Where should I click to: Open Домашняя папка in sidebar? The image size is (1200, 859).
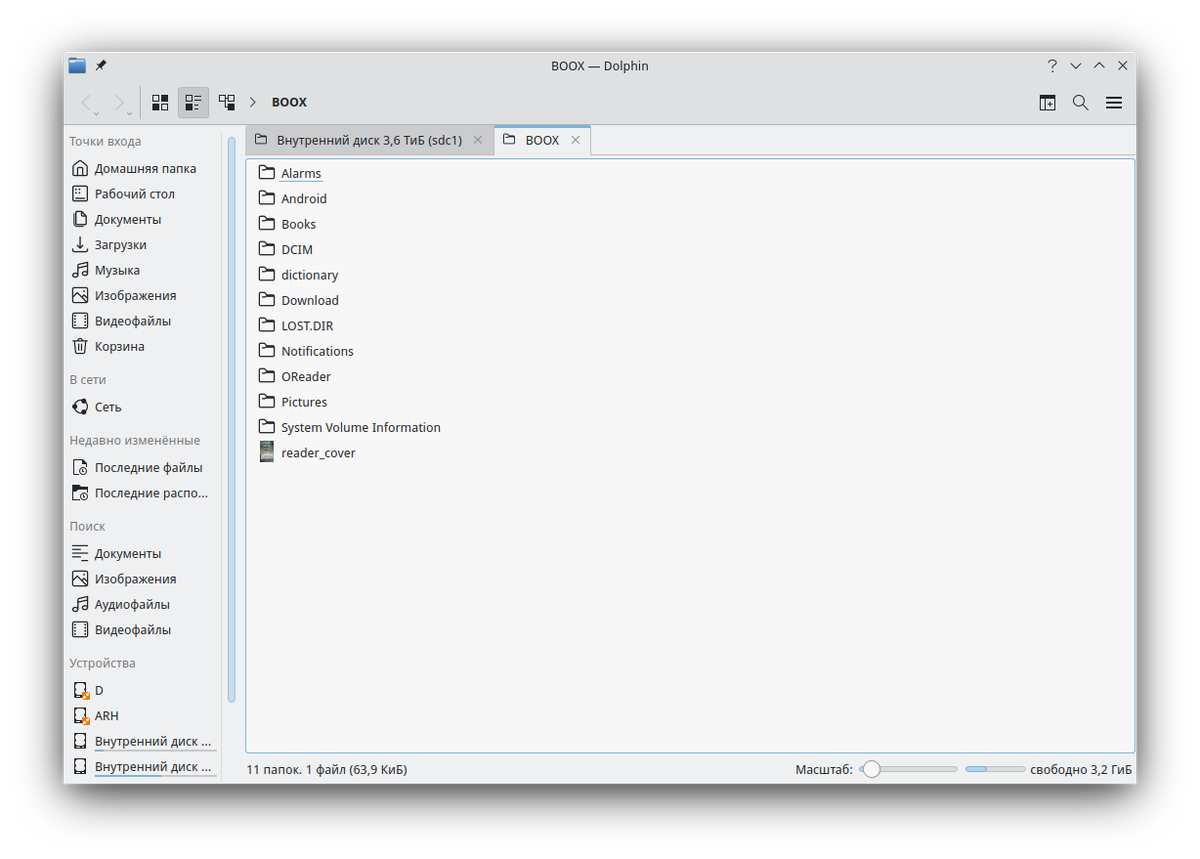[145, 169]
